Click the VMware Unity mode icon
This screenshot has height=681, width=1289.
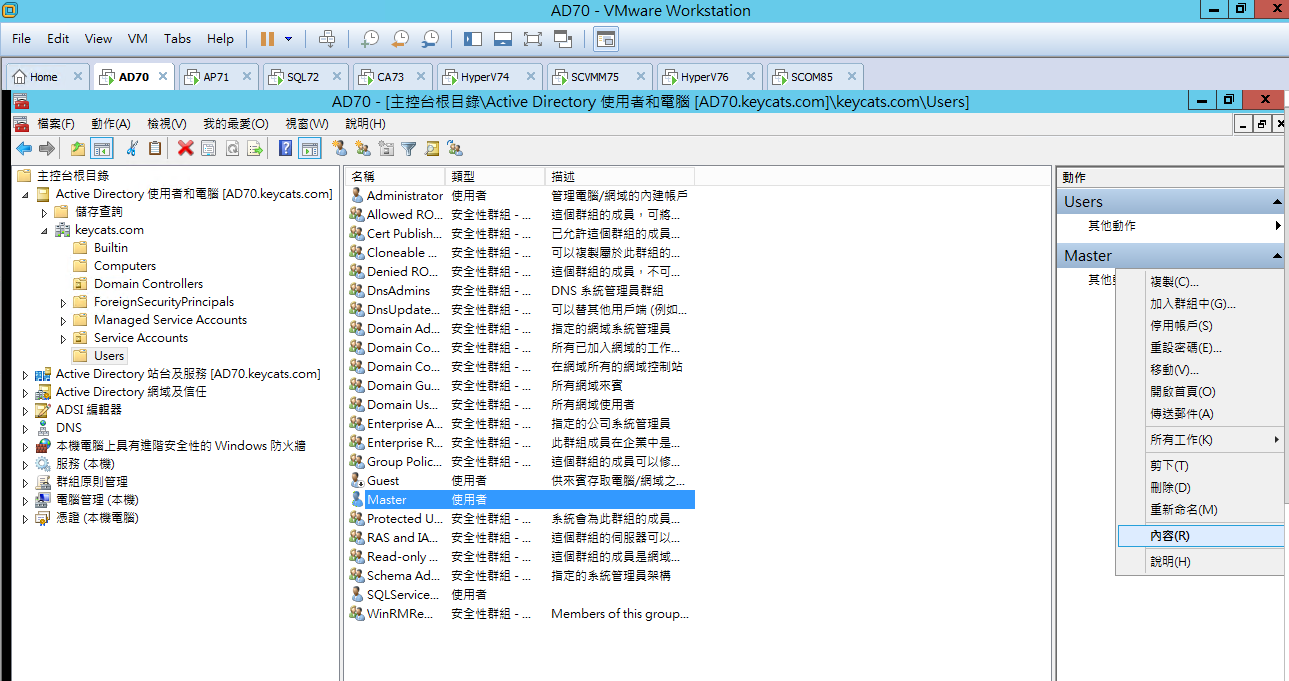[563, 39]
